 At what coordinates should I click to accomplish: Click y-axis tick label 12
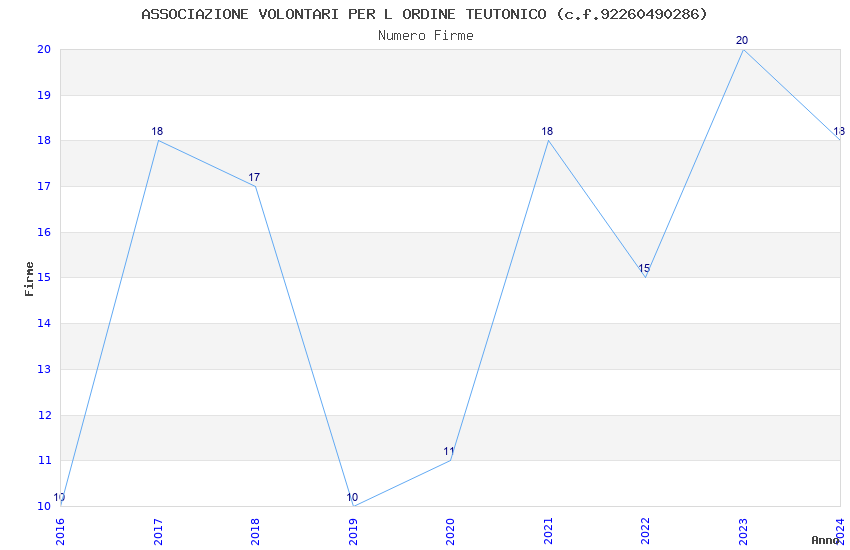coord(44,415)
